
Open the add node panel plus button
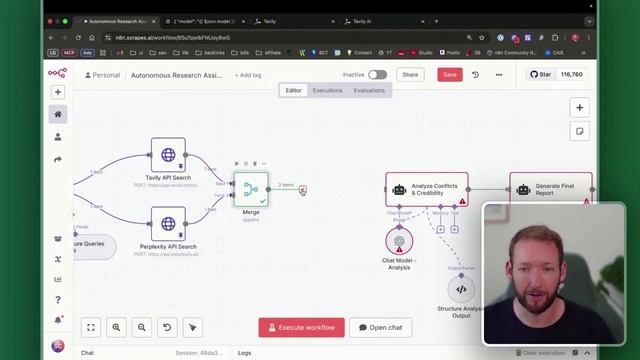click(x=580, y=108)
